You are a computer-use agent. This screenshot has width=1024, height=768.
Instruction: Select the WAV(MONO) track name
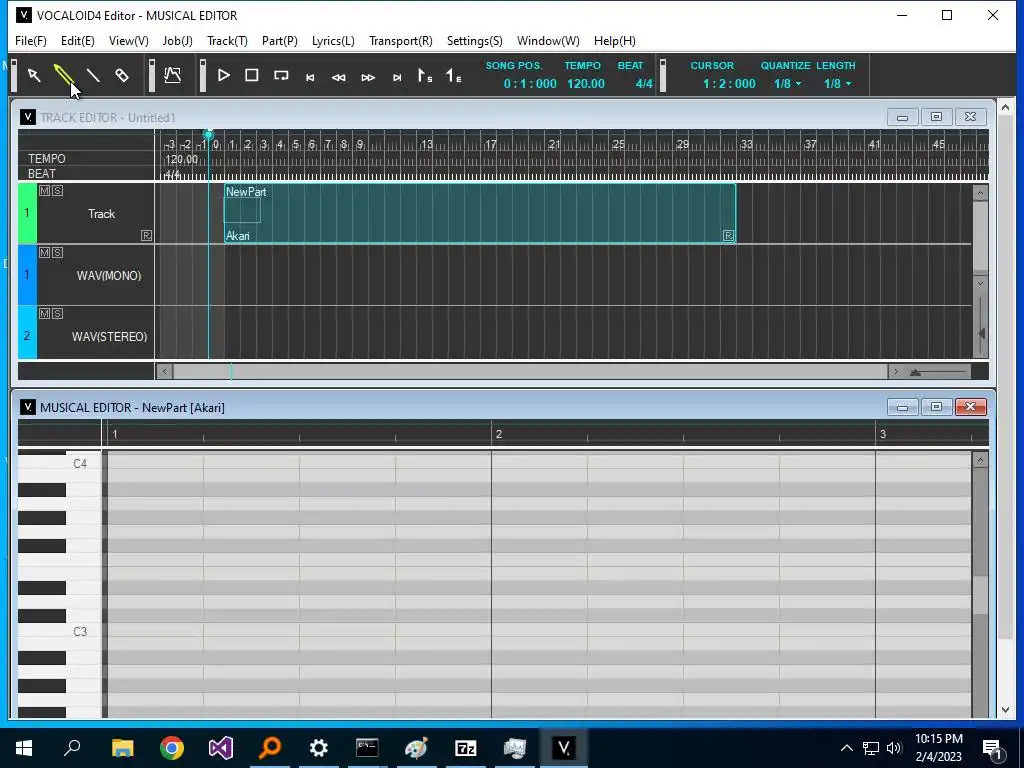click(109, 276)
